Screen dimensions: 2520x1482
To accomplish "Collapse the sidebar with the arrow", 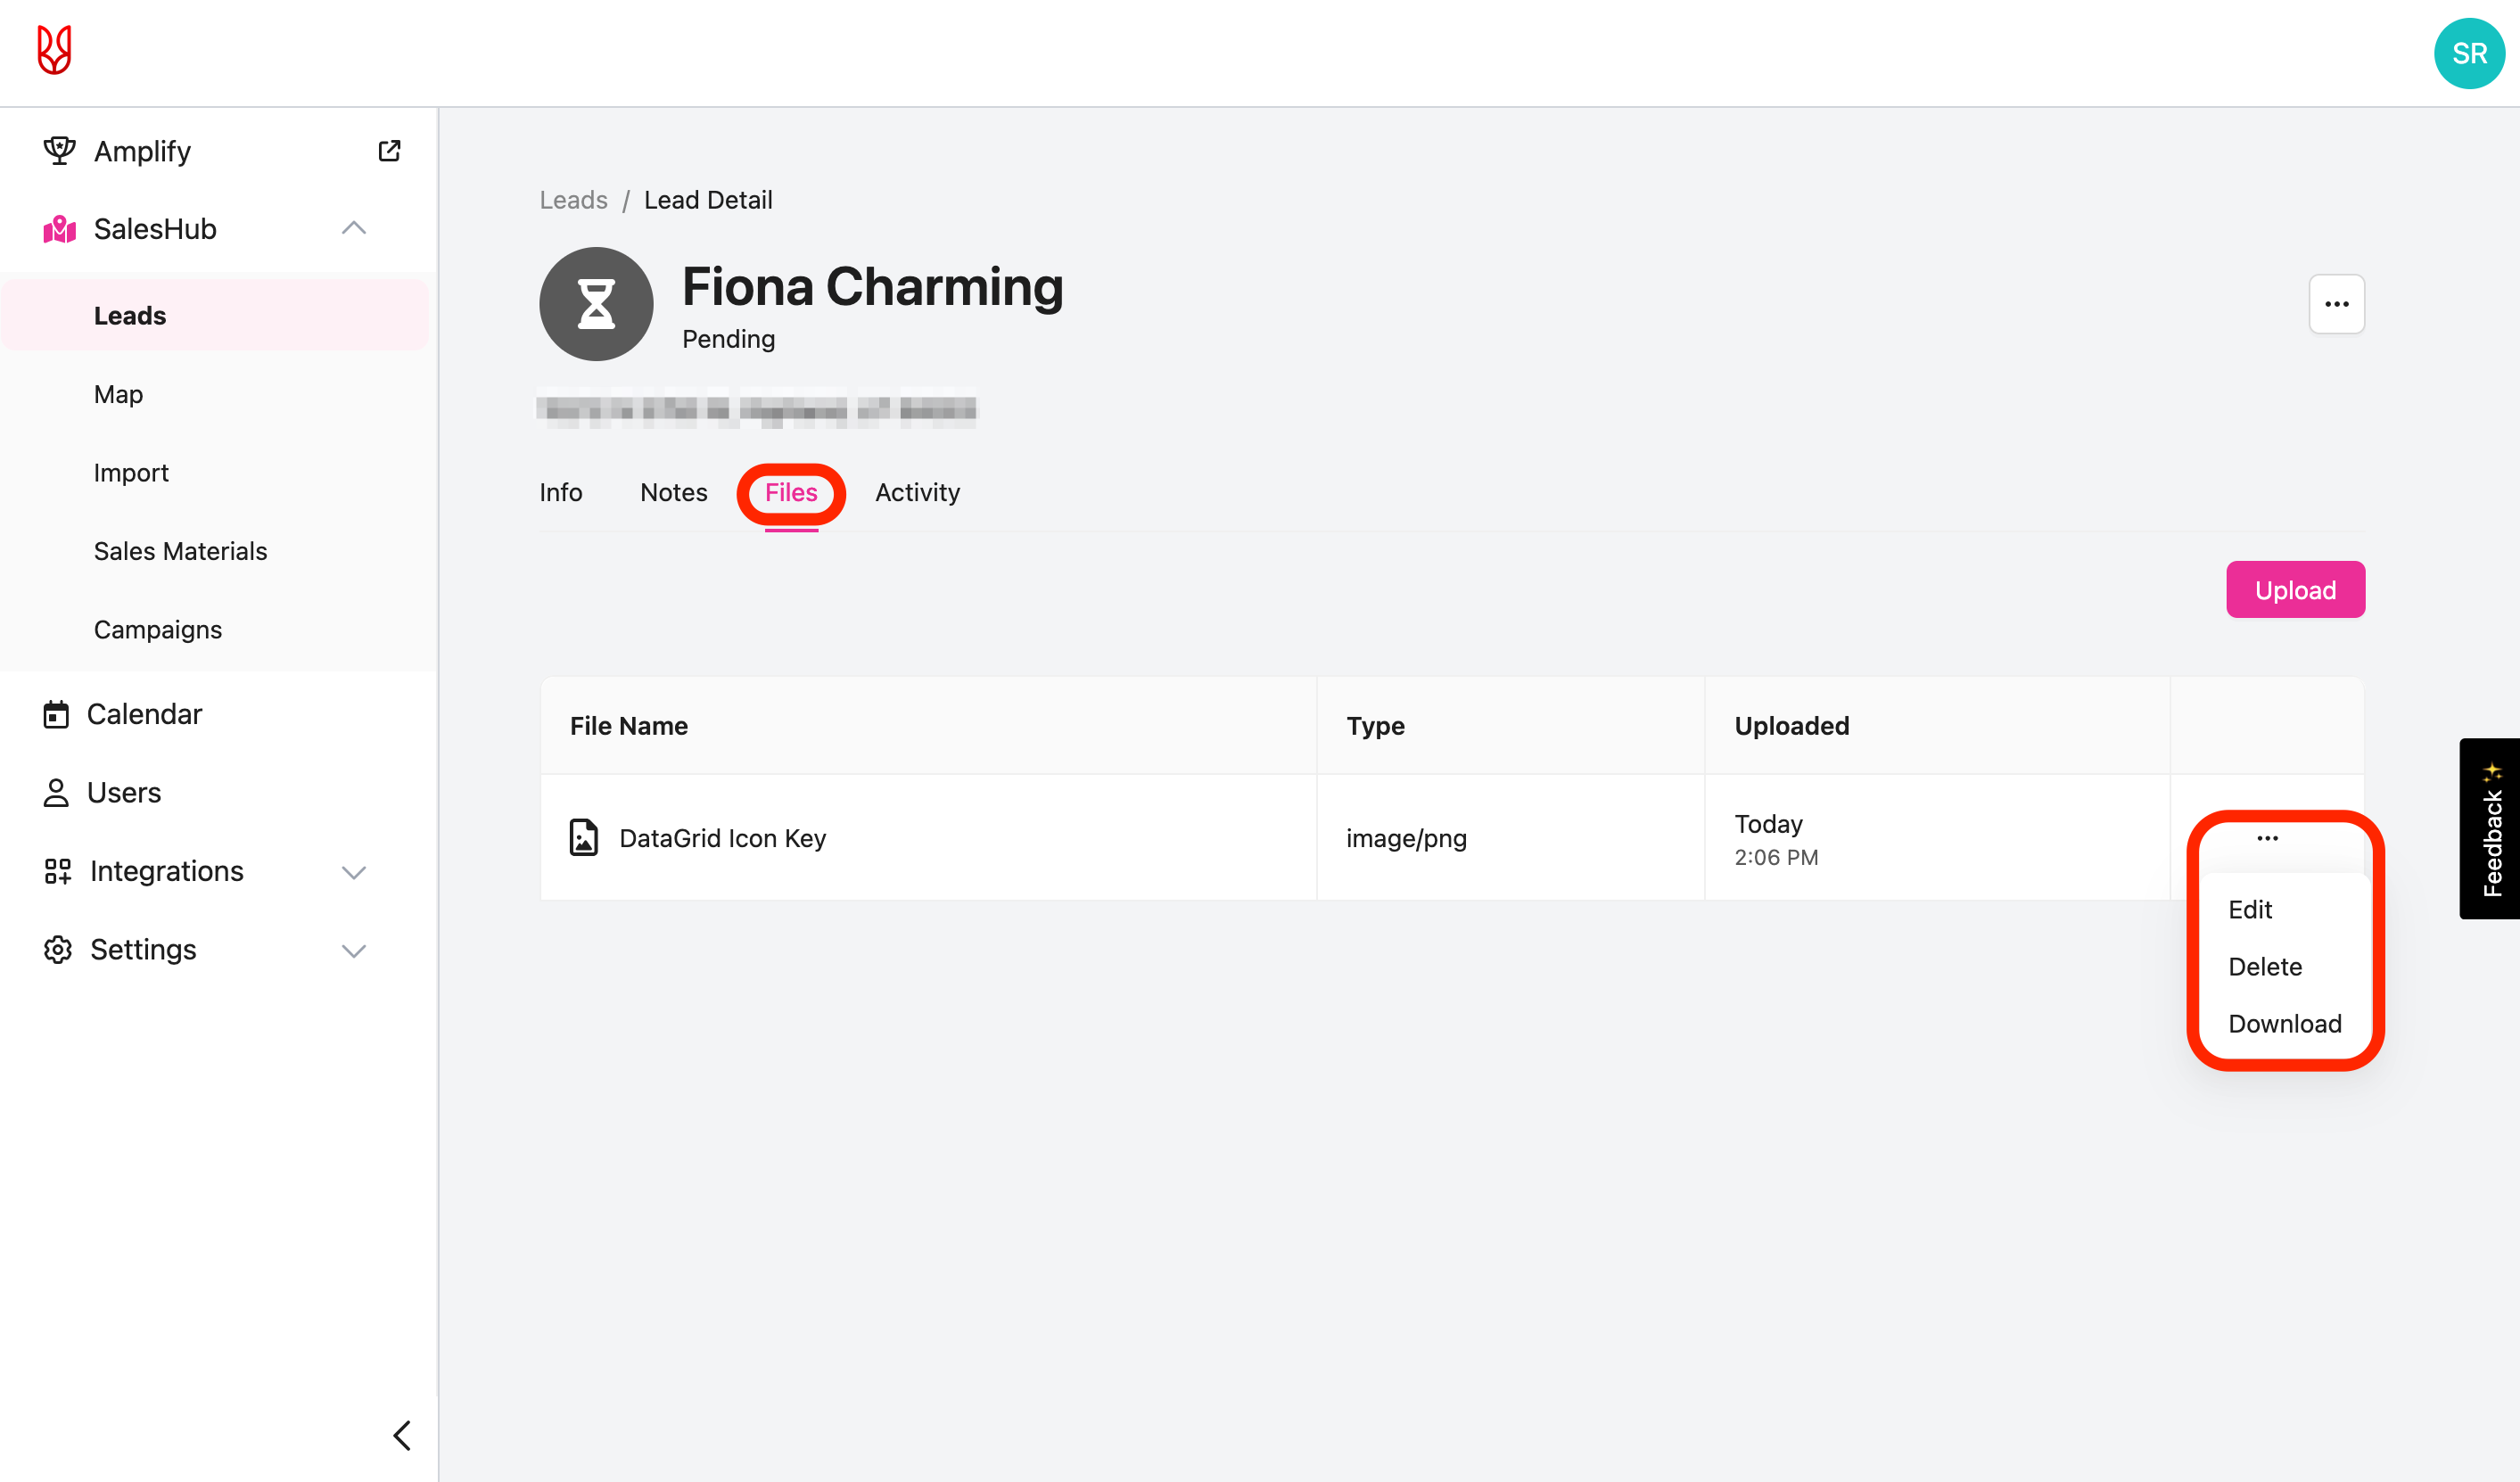I will 402,1435.
